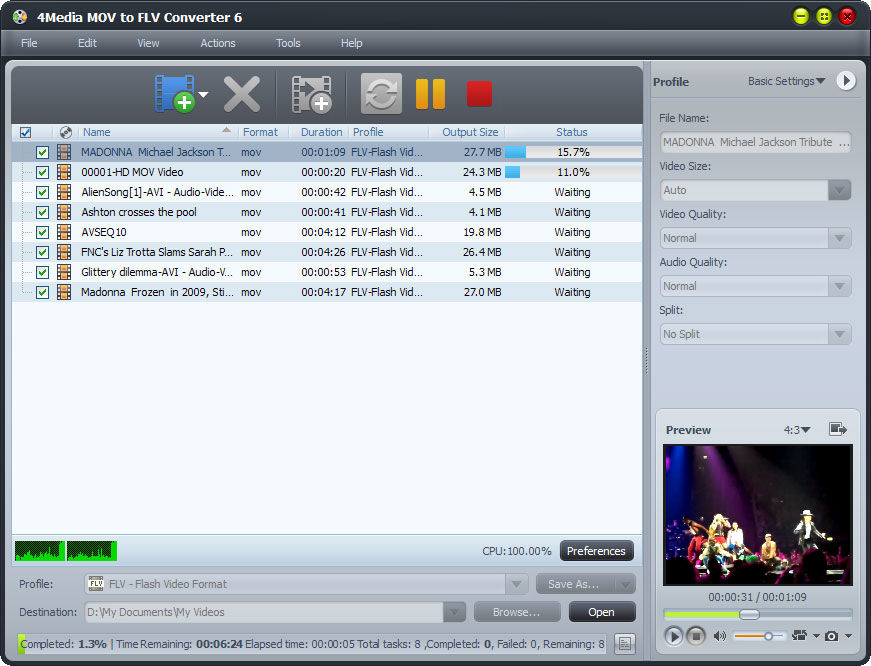The image size is (871, 666).
Task: Mute preview with the speaker icon
Action: 719,636
